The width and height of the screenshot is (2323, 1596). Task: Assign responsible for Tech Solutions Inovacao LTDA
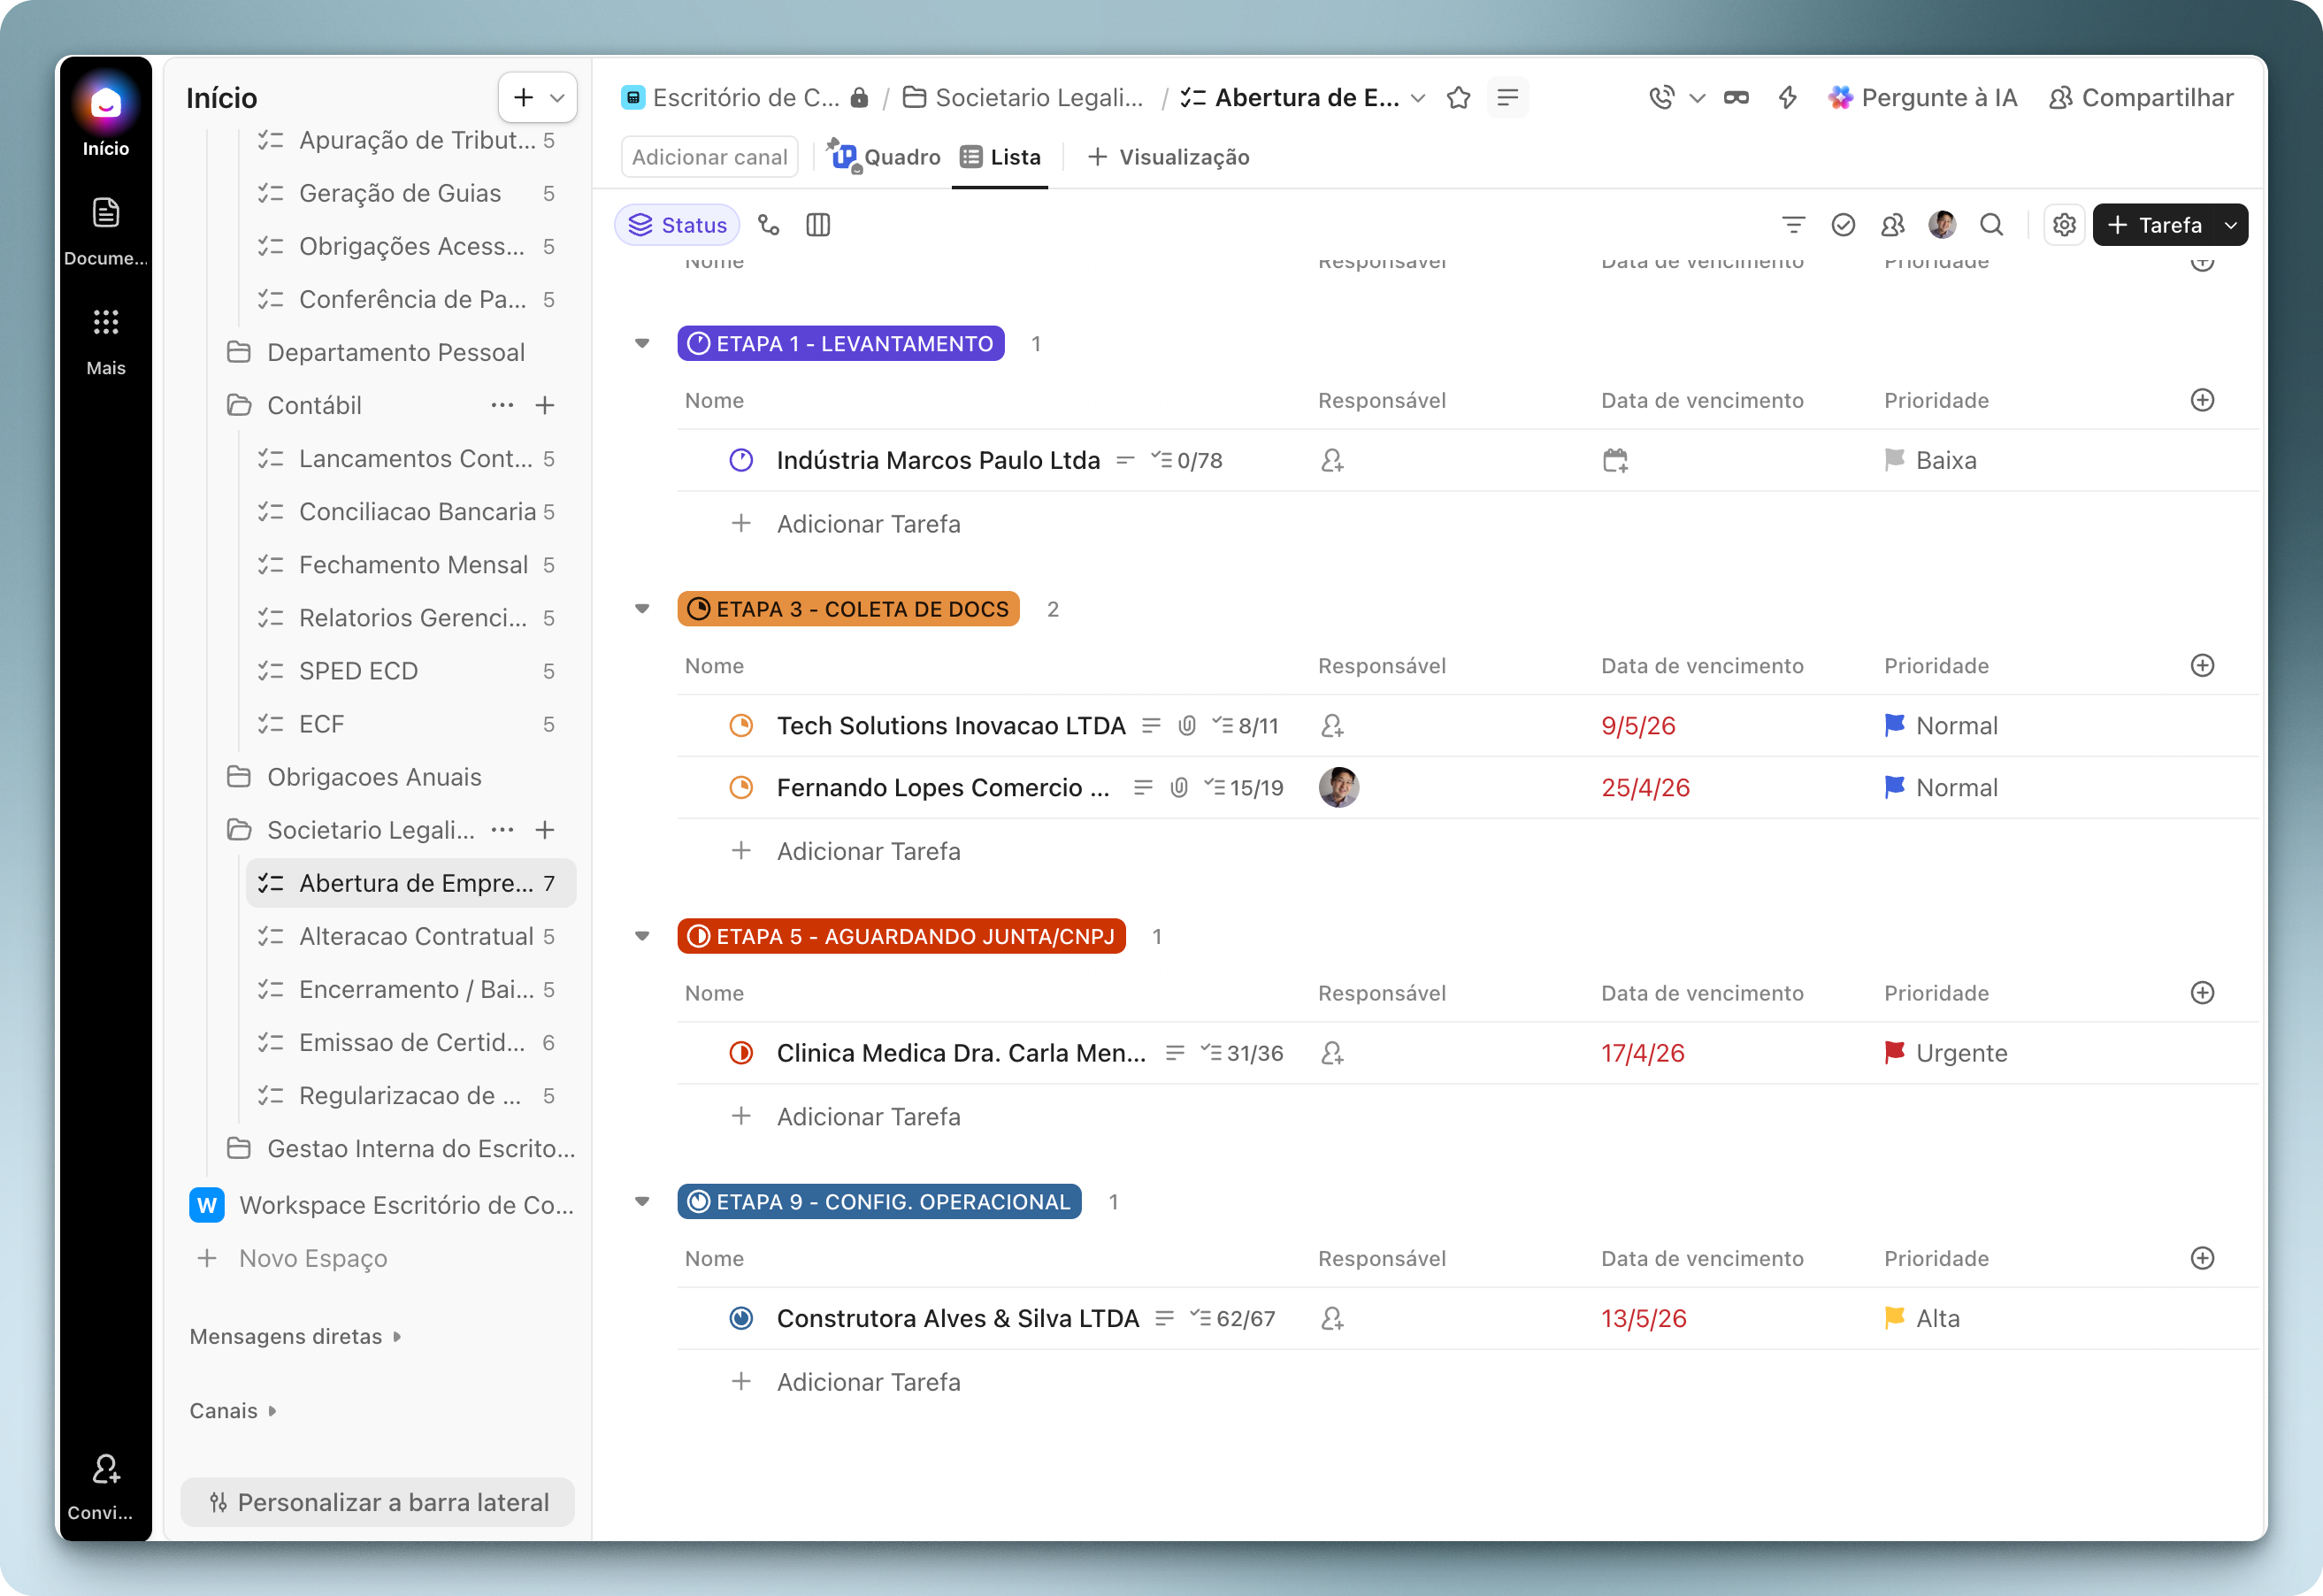[x=1332, y=726]
